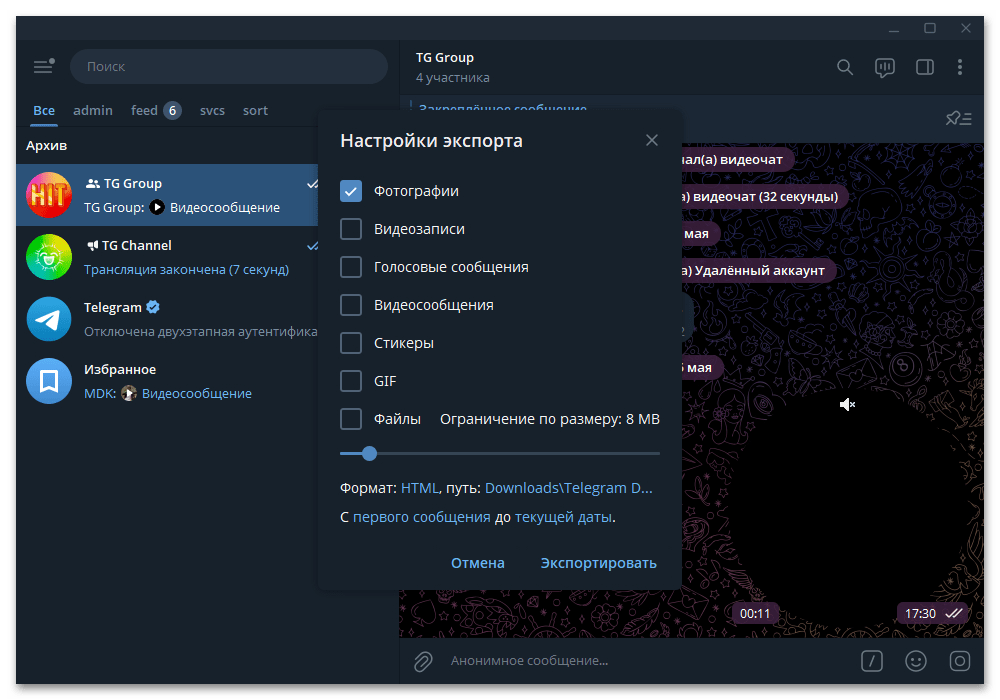Change the HTML export format link

(x=420, y=488)
